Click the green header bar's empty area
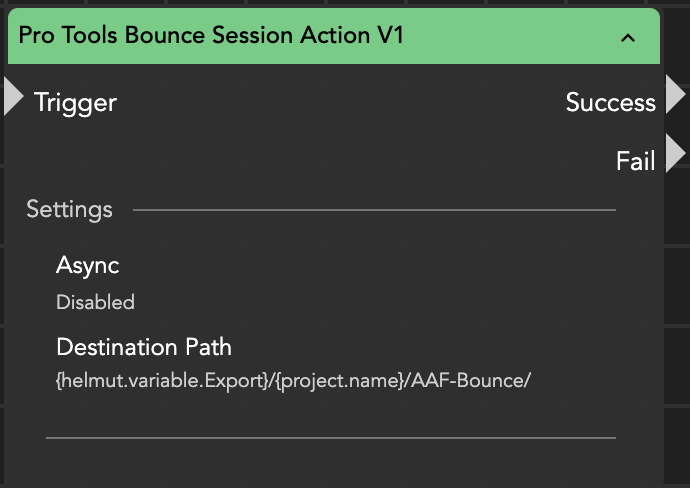This screenshot has width=690, height=488. [520, 36]
